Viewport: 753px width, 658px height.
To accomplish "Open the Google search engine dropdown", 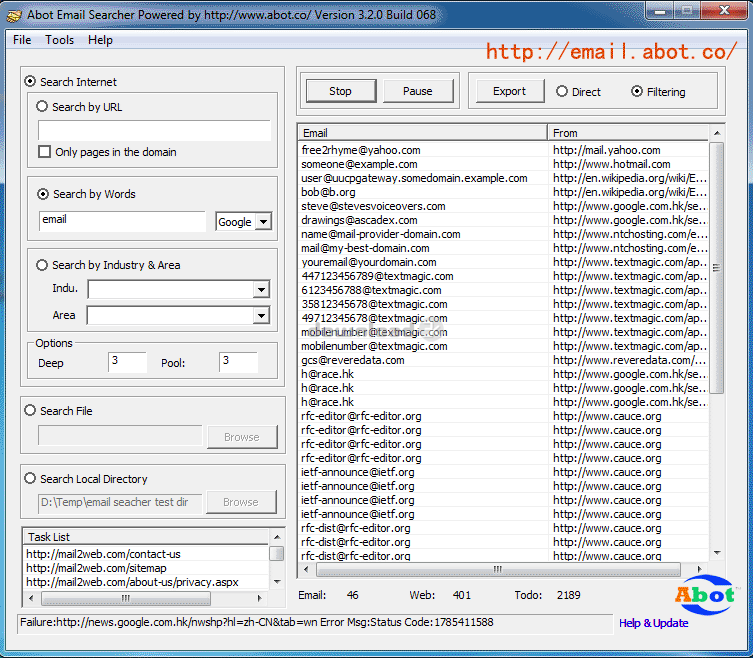I will click(263, 222).
